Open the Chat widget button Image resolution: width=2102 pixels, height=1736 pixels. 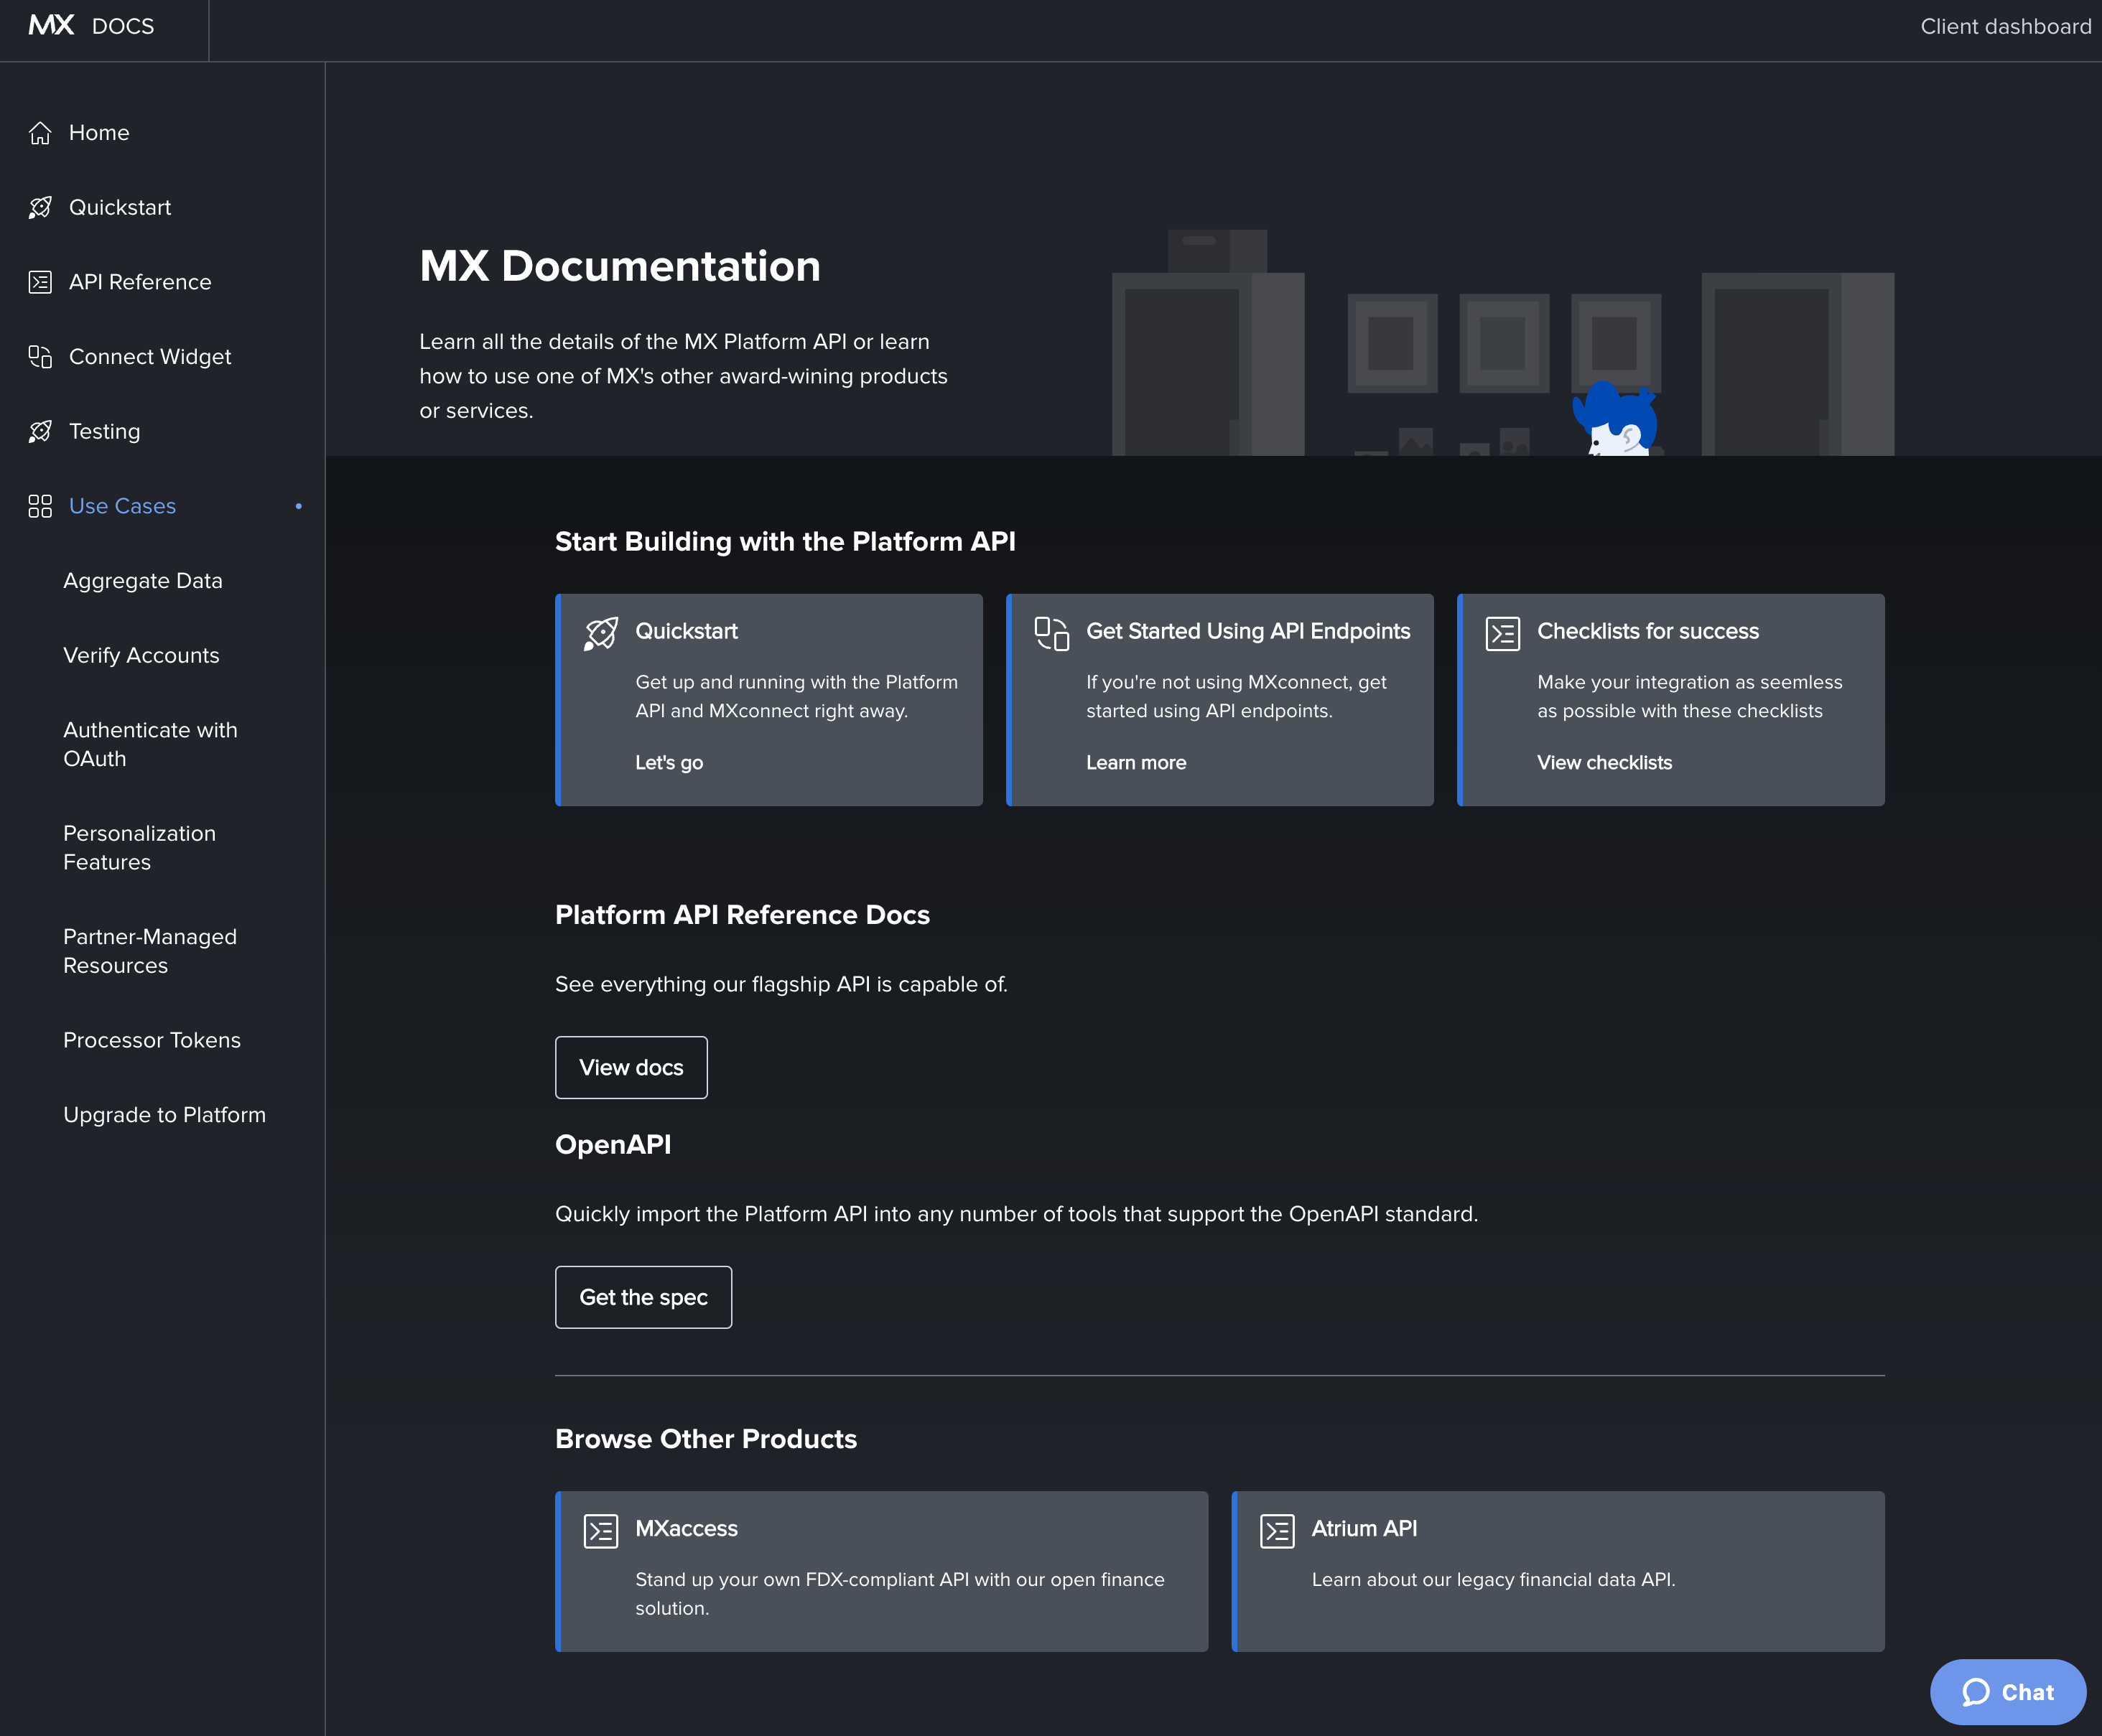(2007, 1692)
